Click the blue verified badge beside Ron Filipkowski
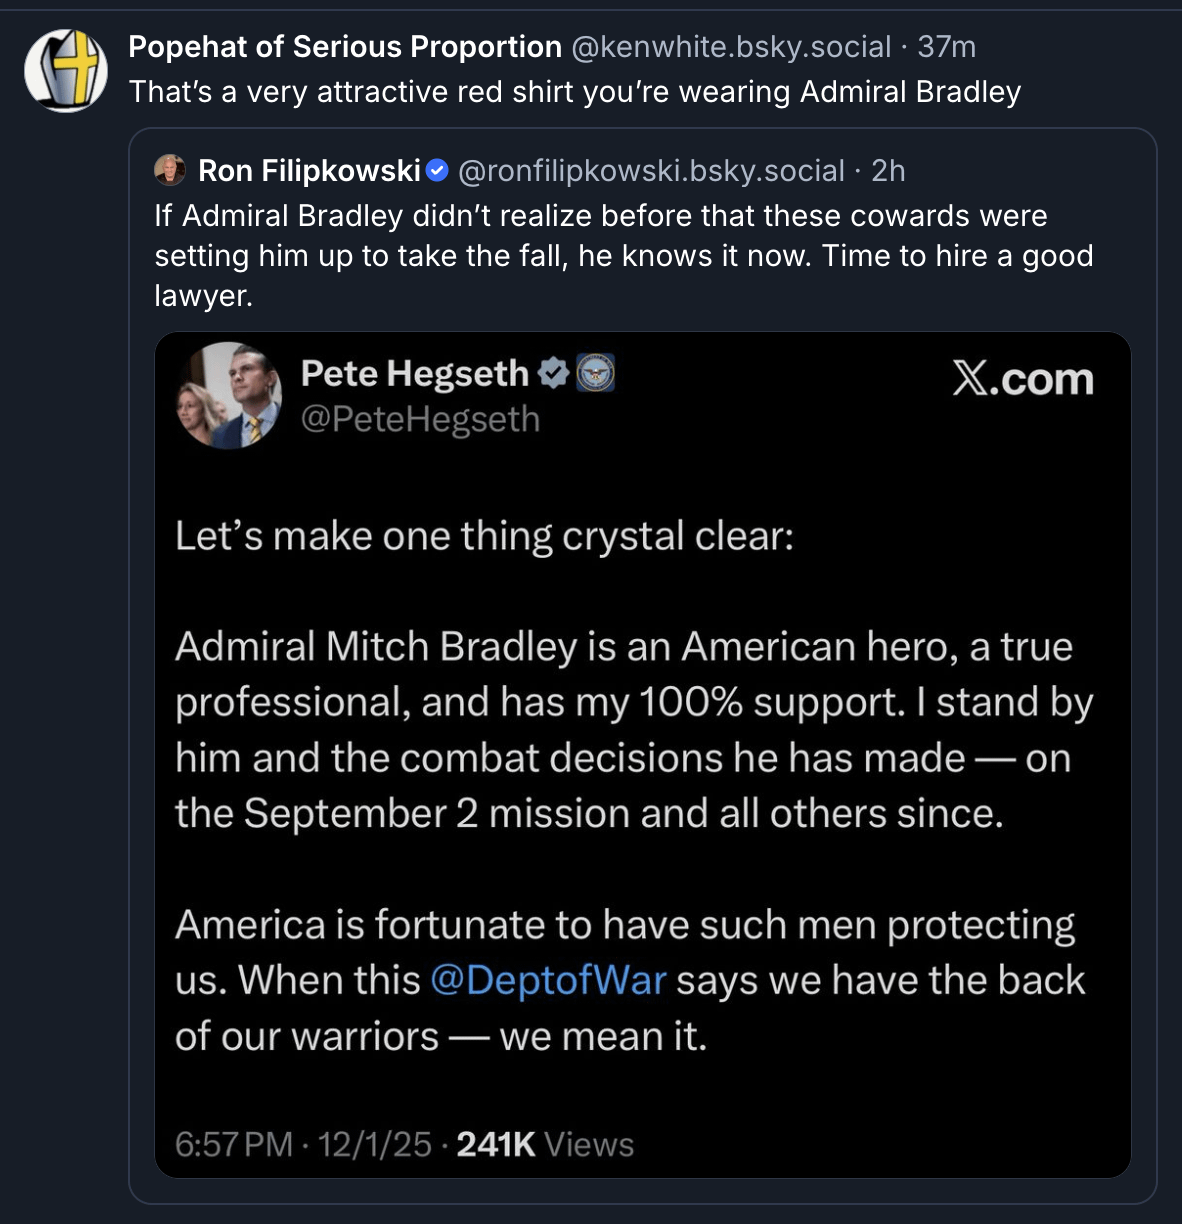 coord(437,171)
